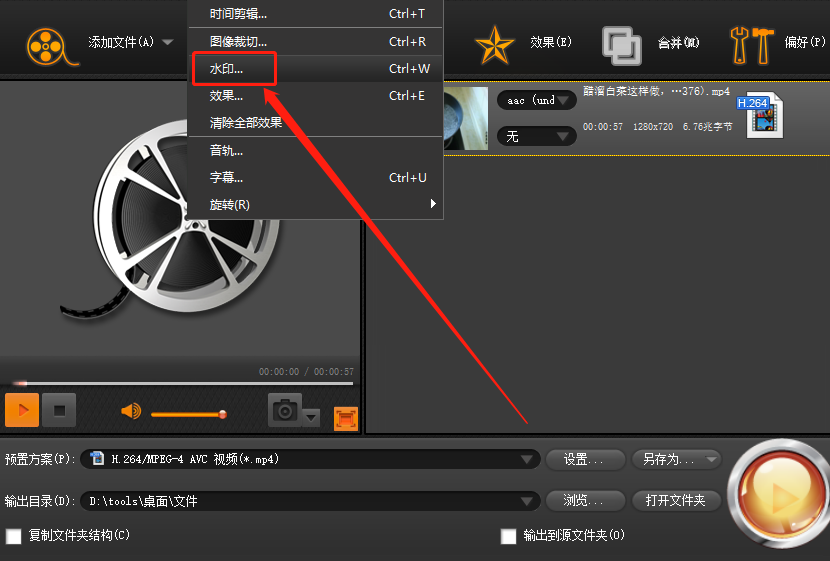This screenshot has height=561, width=830.
Task: Open the Add File dropdown arrow
Action: (x=168, y=42)
